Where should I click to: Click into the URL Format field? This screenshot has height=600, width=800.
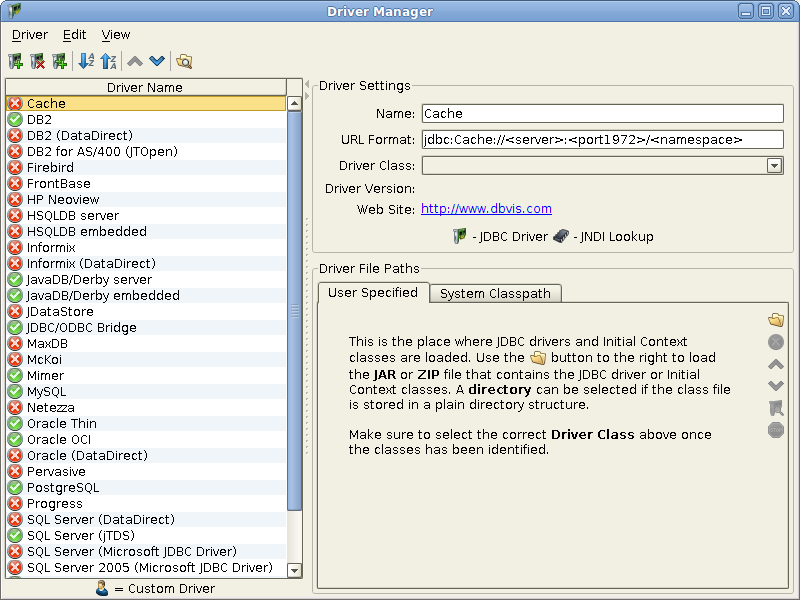coord(603,139)
